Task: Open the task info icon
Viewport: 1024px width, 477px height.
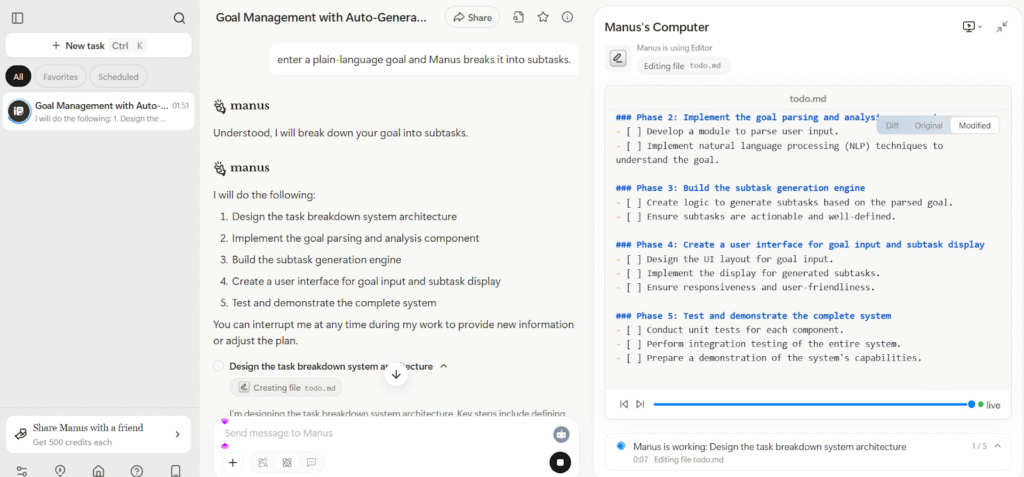Action: click(x=568, y=18)
